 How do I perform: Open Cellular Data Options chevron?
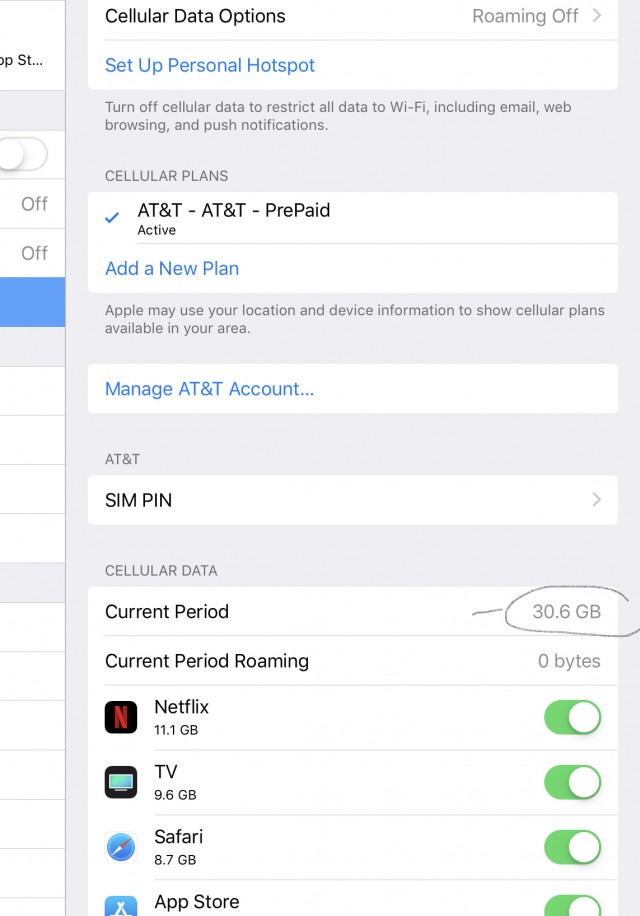tap(596, 15)
